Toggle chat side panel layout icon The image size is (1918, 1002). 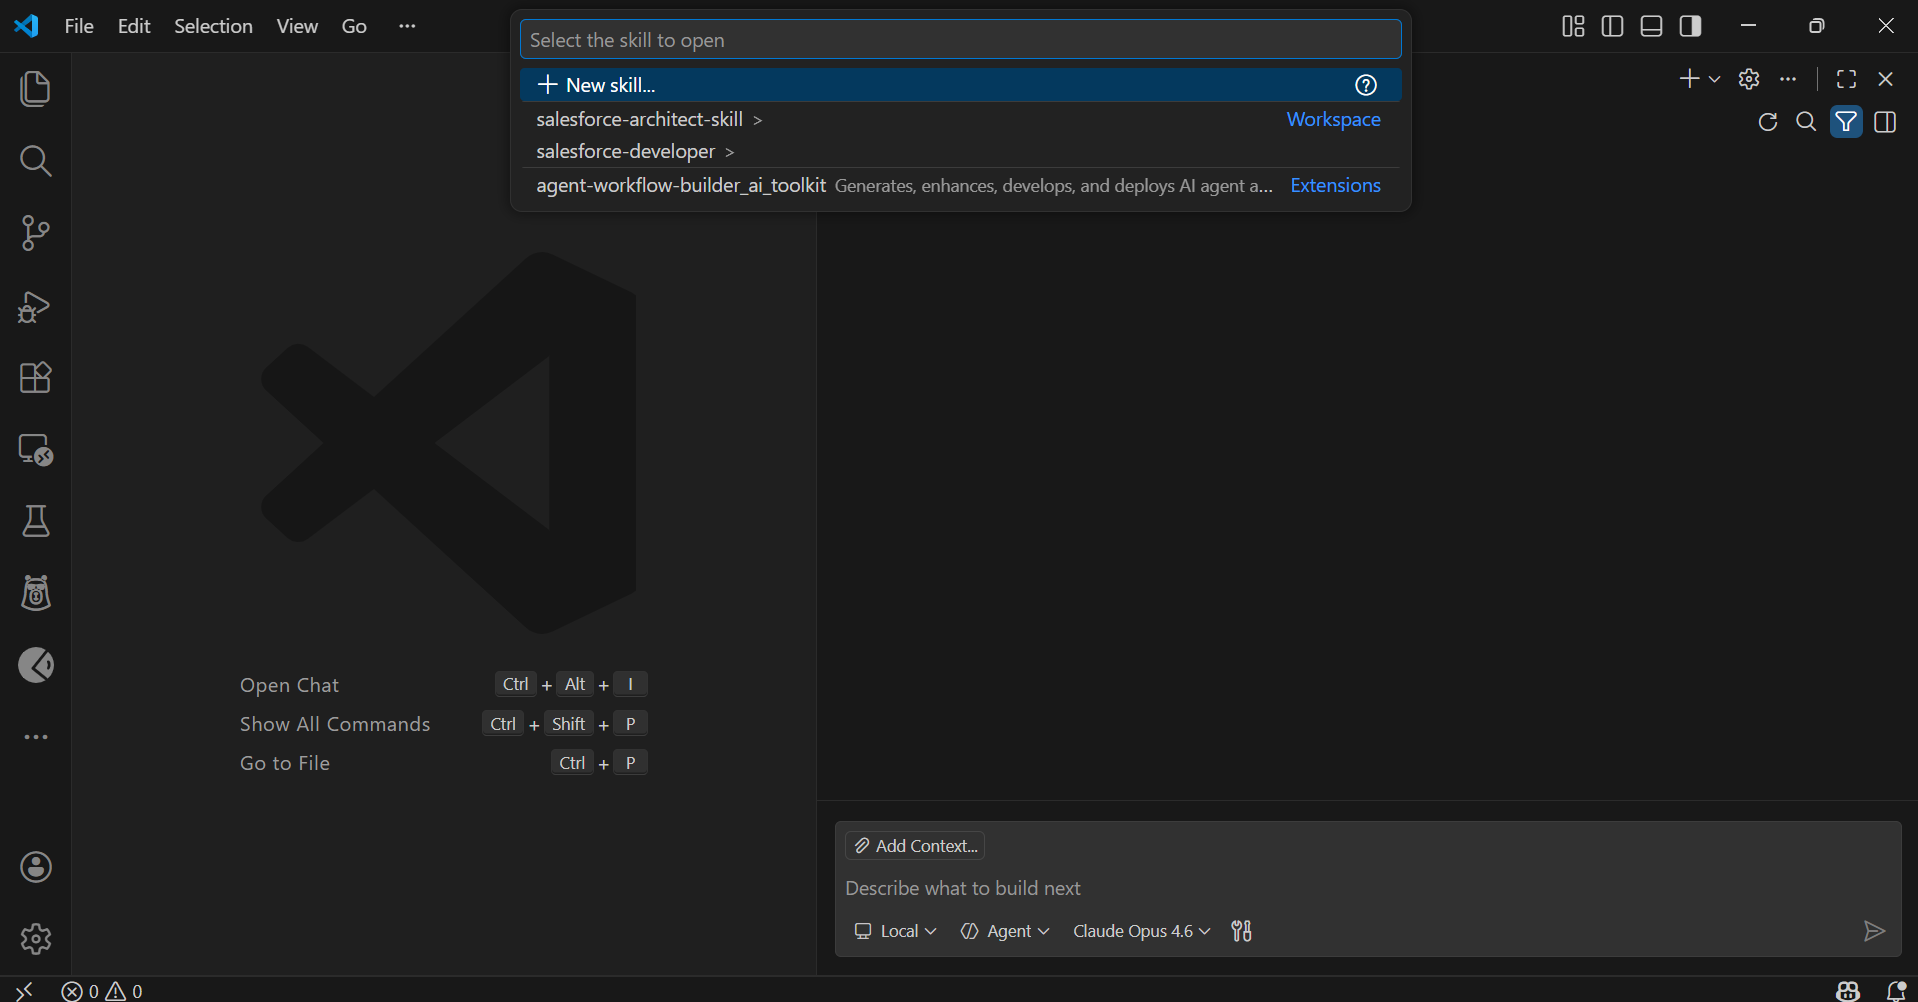[1885, 122]
